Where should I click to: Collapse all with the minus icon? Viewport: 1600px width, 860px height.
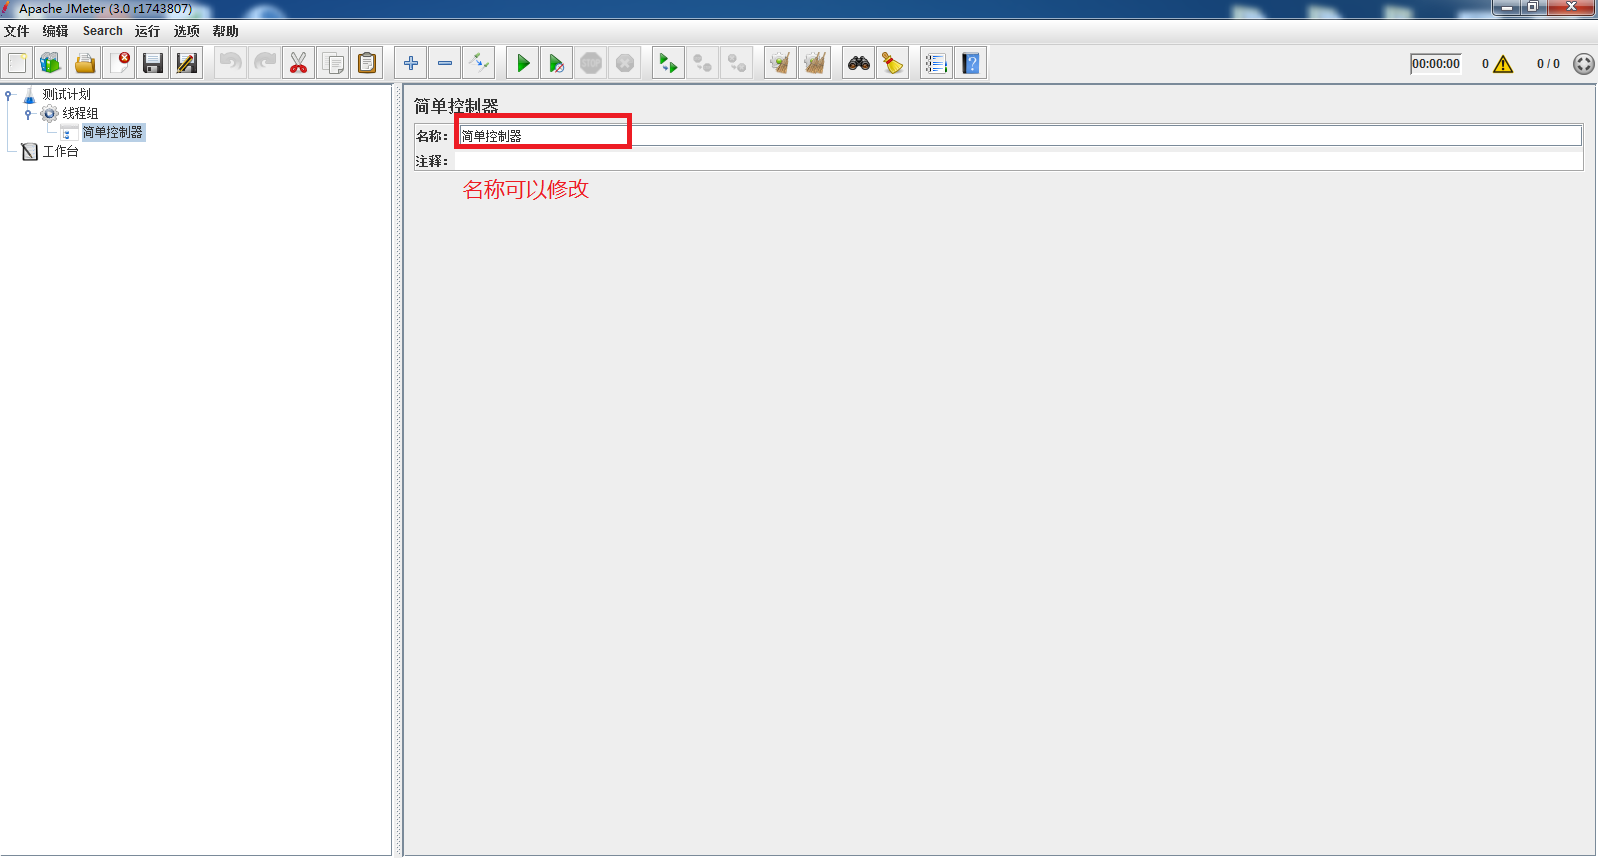pos(445,63)
